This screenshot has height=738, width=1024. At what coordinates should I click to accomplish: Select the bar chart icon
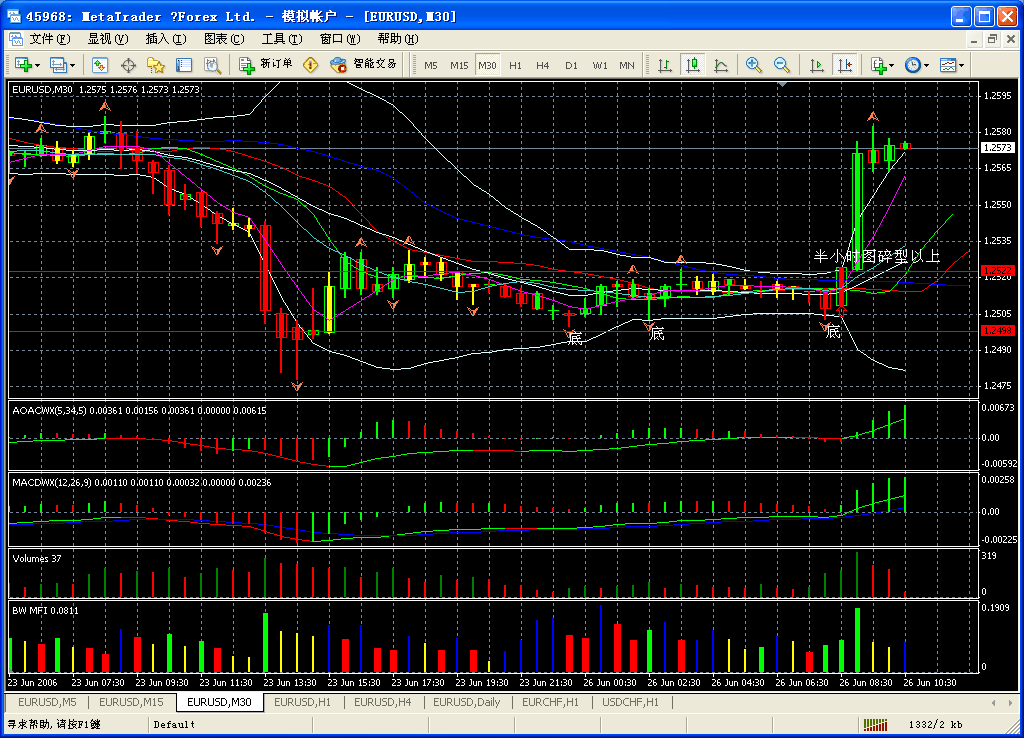pyautogui.click(x=665, y=65)
